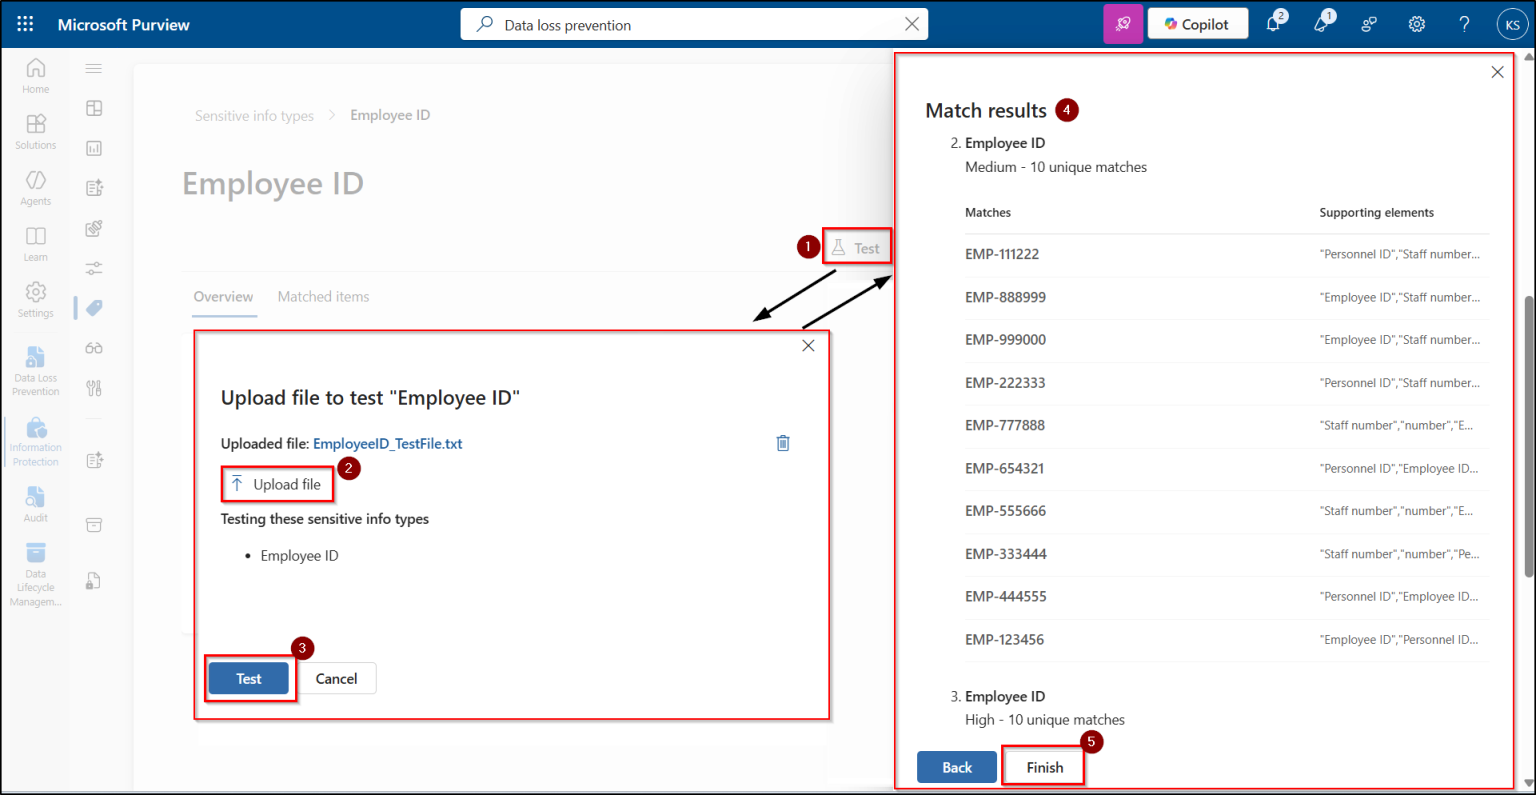Click the Upload file button
The image size is (1536, 795).
(277, 483)
